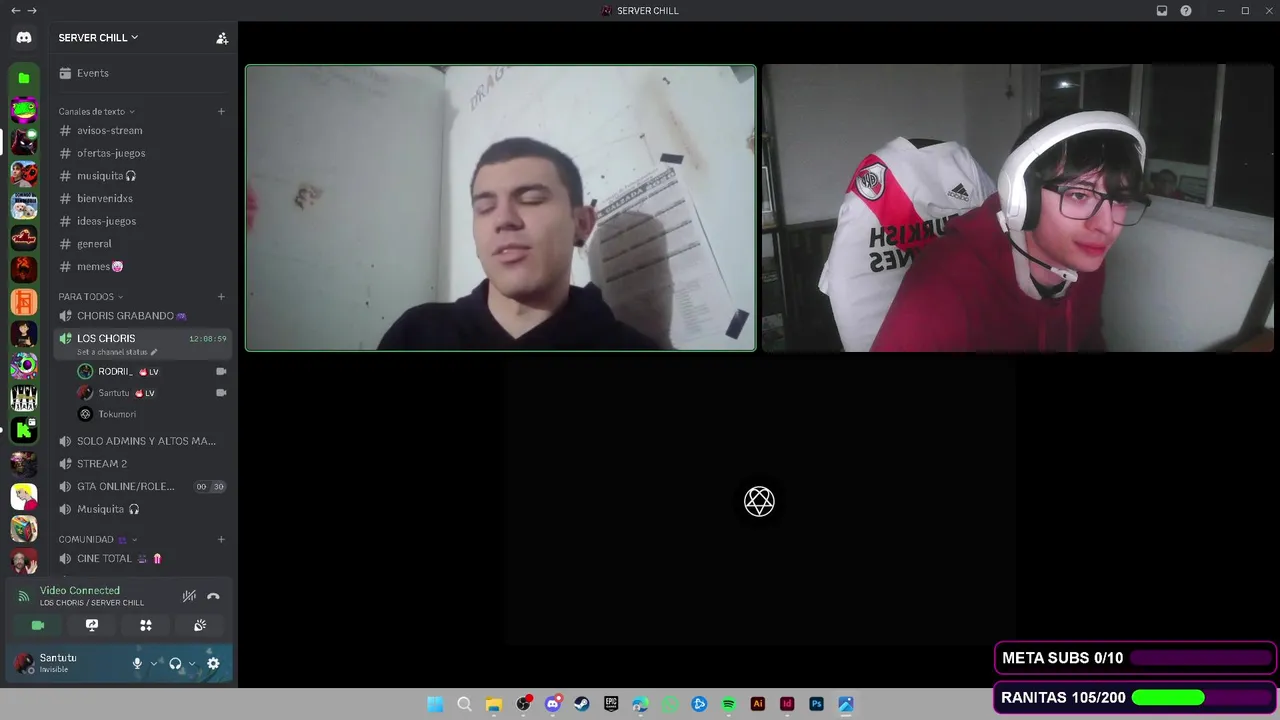Deafen with the headphones button

tap(175, 663)
